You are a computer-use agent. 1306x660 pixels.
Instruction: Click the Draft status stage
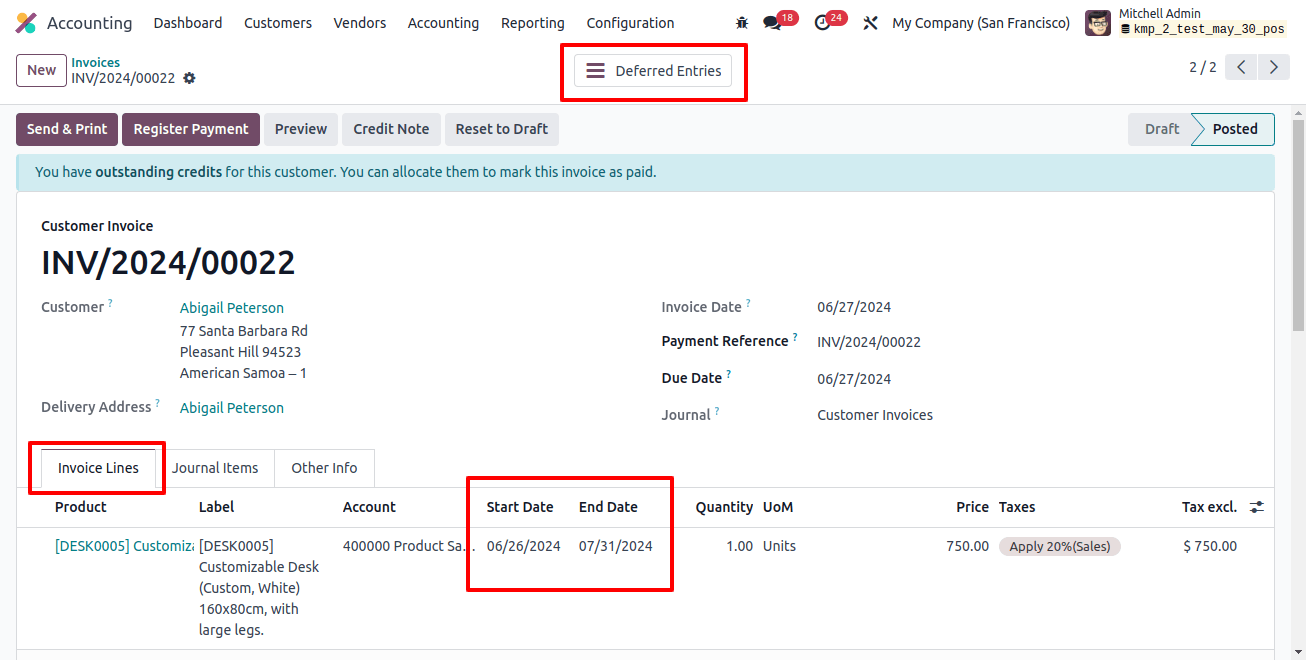(1162, 129)
